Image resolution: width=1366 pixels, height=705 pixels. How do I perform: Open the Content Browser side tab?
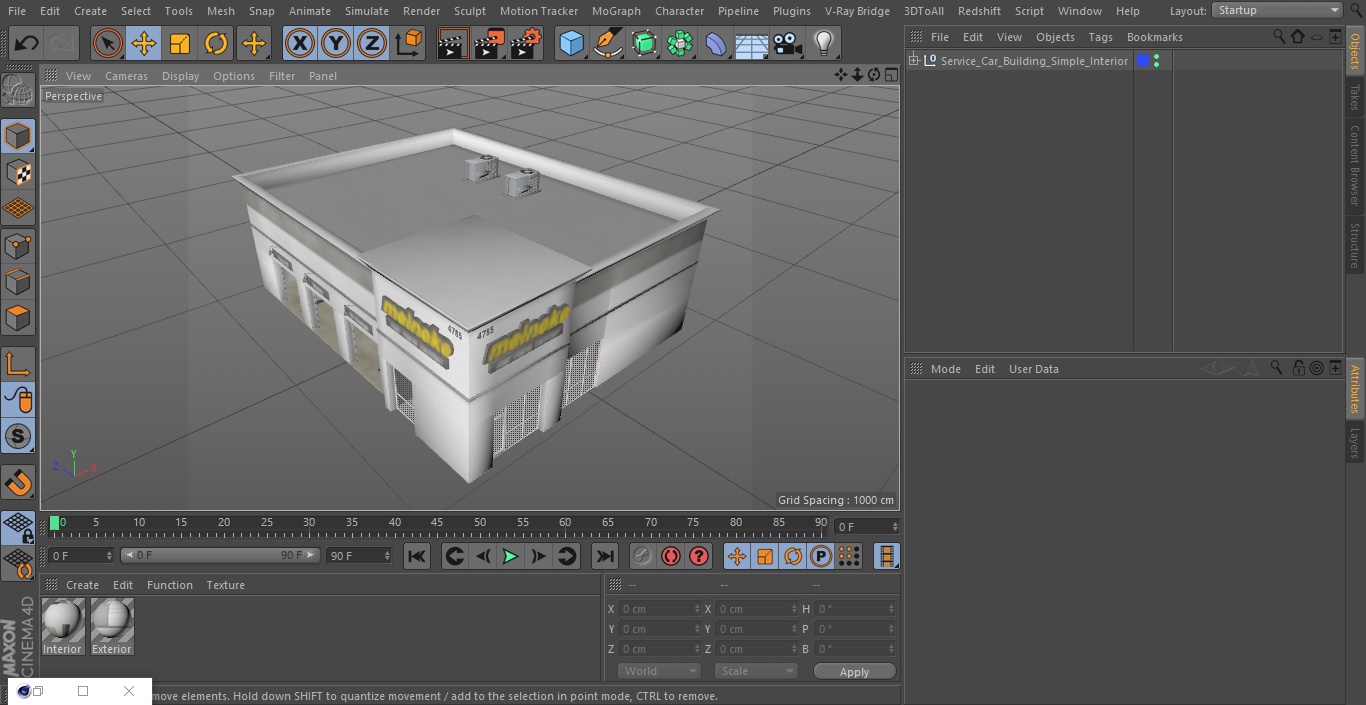pos(1355,165)
